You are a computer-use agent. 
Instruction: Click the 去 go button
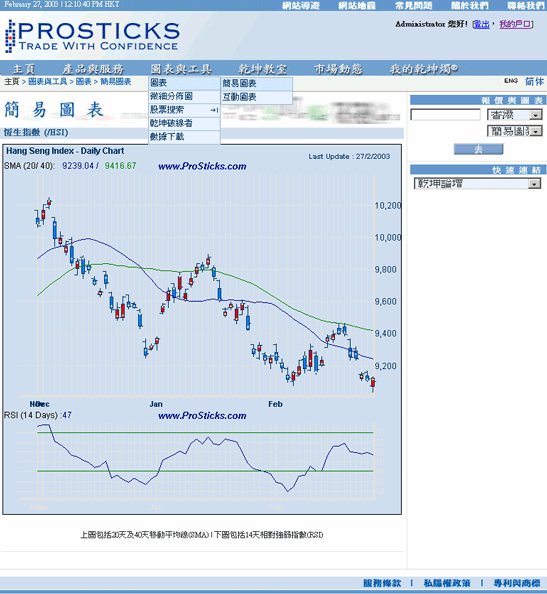pyautogui.click(x=478, y=149)
